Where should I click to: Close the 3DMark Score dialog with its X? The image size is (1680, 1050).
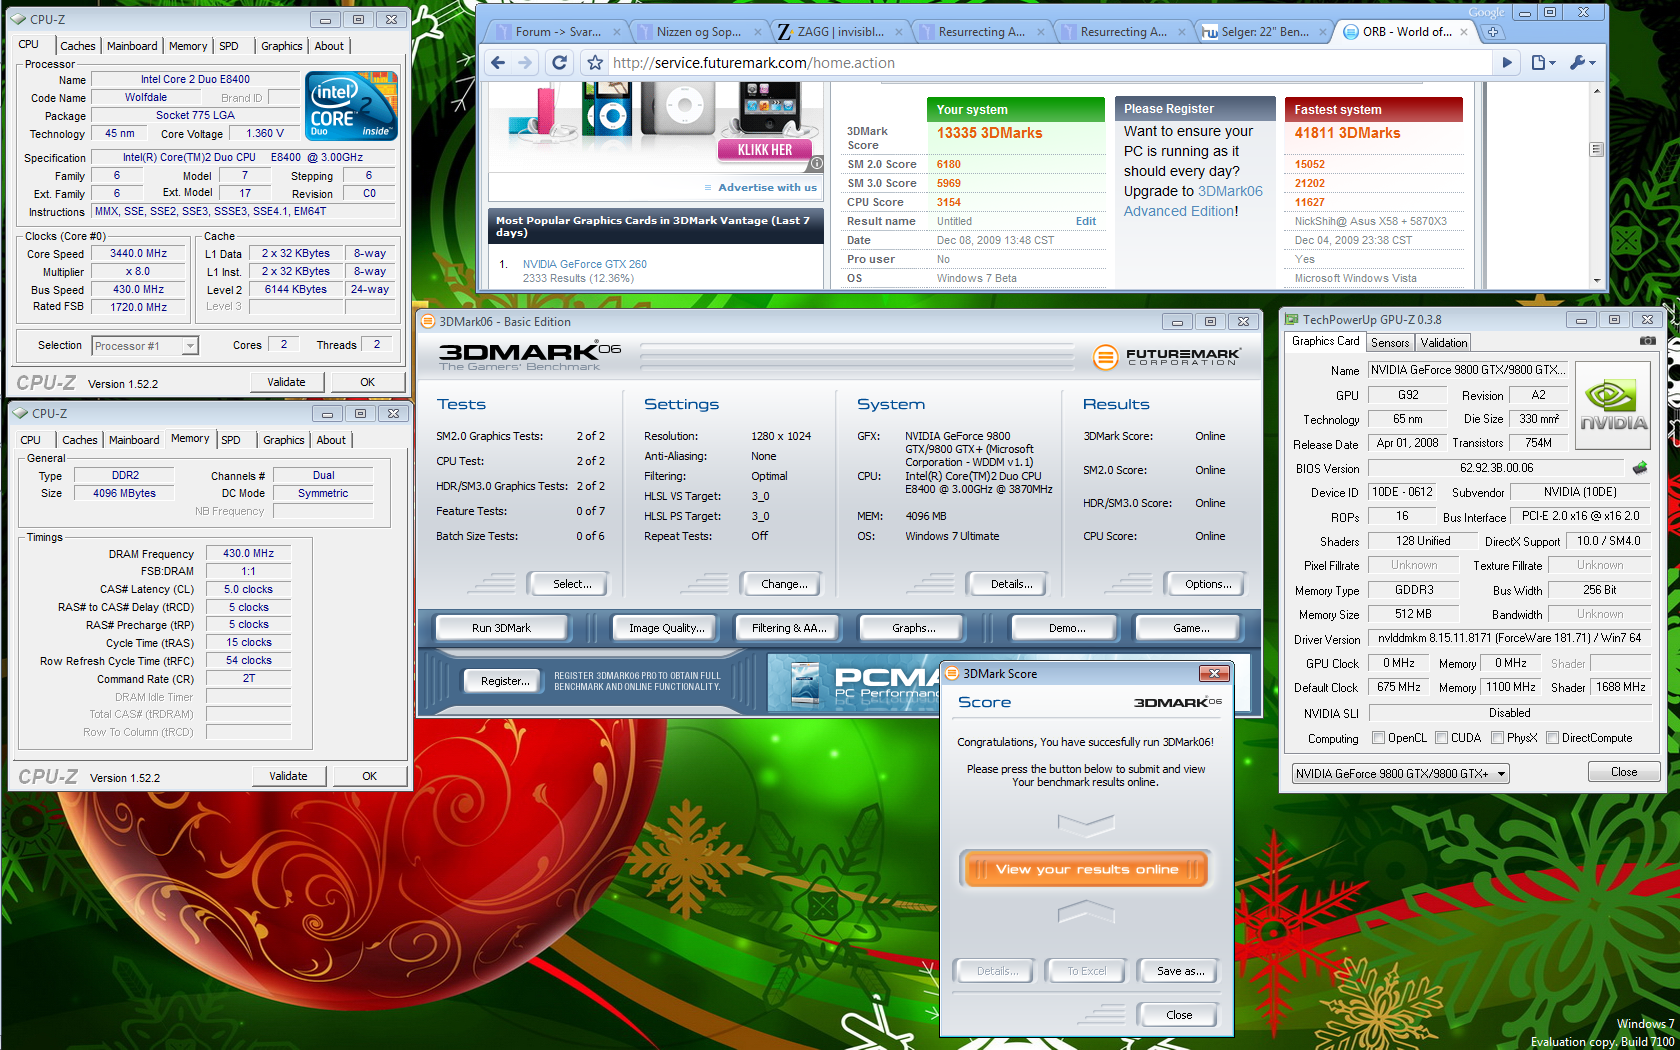(x=1214, y=674)
